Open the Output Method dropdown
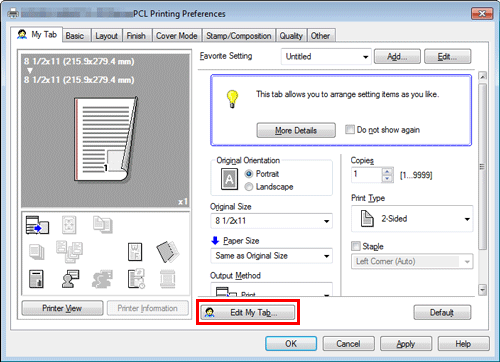This screenshot has width=500, height=362. click(271, 290)
